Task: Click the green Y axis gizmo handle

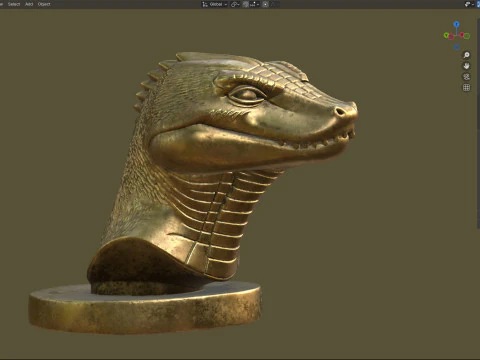Action: 447,35
